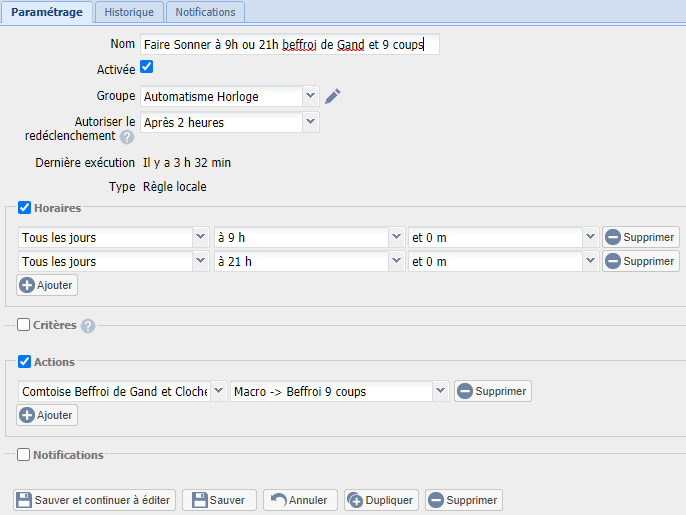This screenshot has height=515, width=686.
Task: Click help icon beside Critères
Action: point(88,326)
